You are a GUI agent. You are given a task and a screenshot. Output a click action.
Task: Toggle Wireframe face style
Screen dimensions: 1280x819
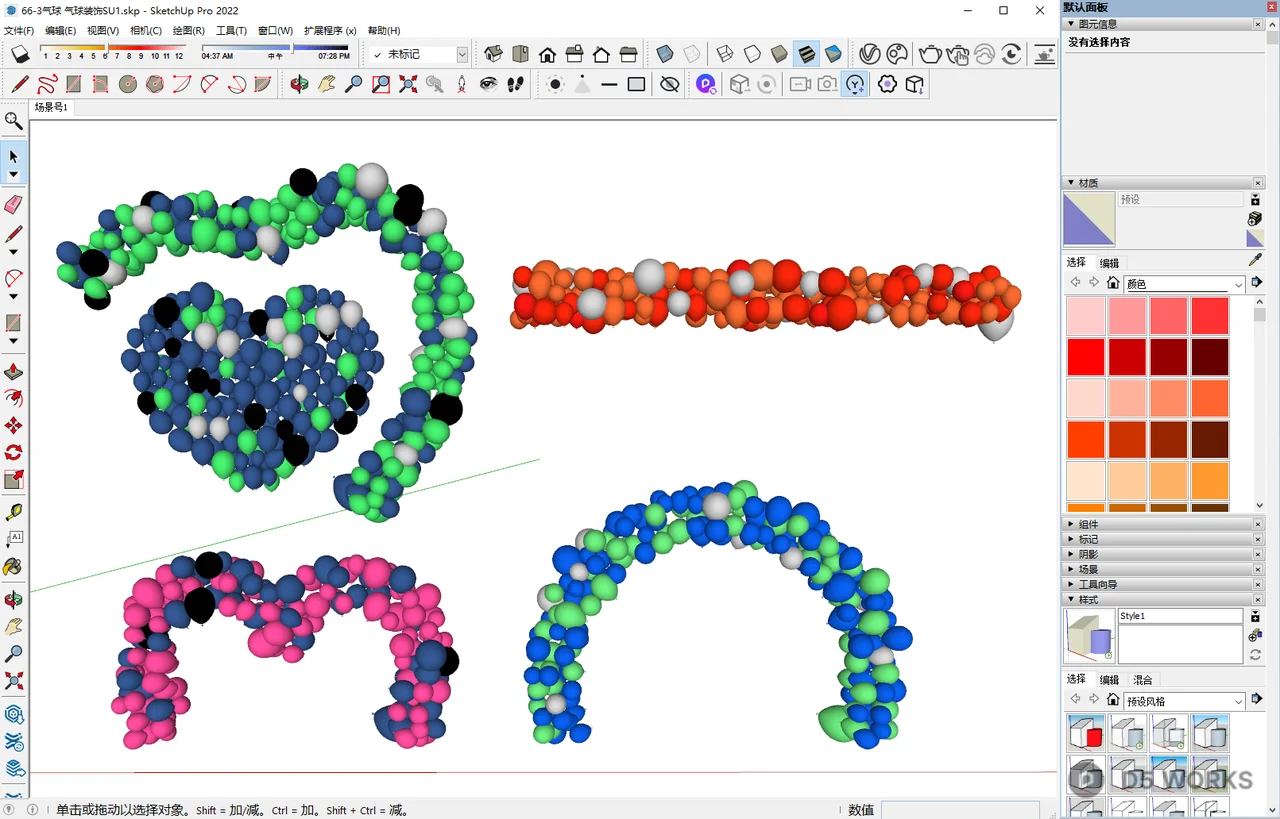tap(725, 54)
